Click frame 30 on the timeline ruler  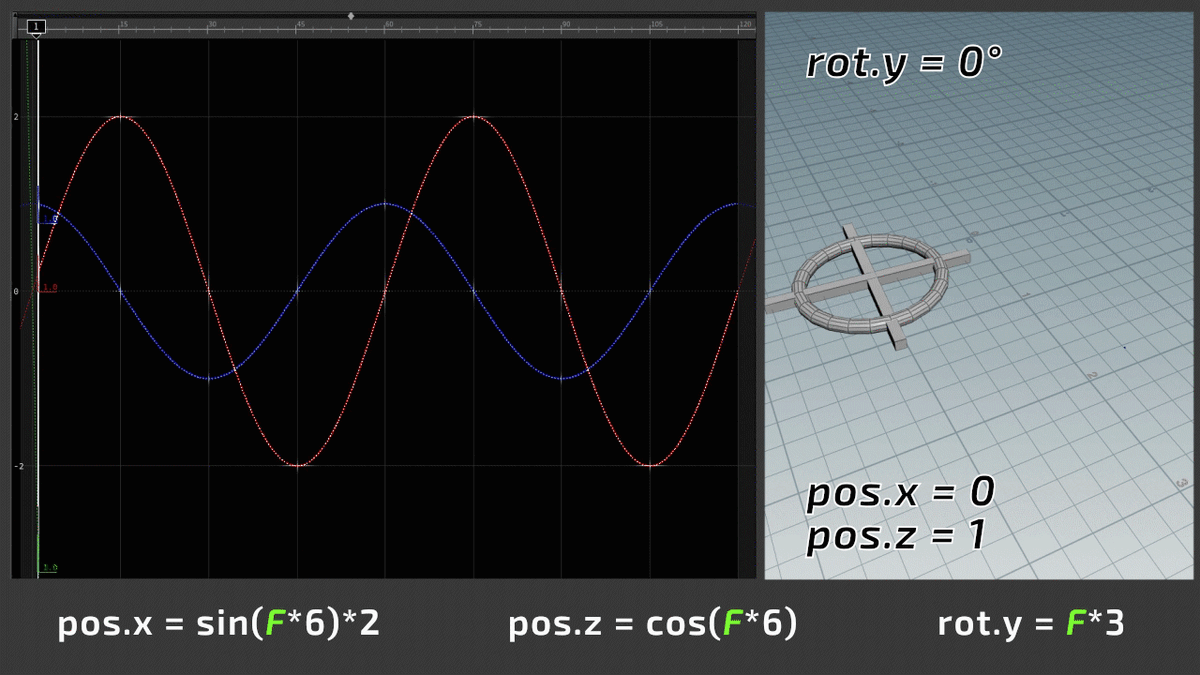pyautogui.click(x=212, y=23)
